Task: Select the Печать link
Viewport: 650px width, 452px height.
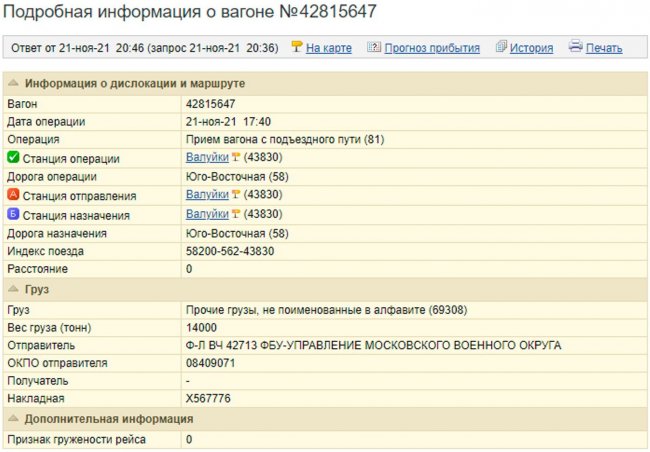Action: coord(604,48)
